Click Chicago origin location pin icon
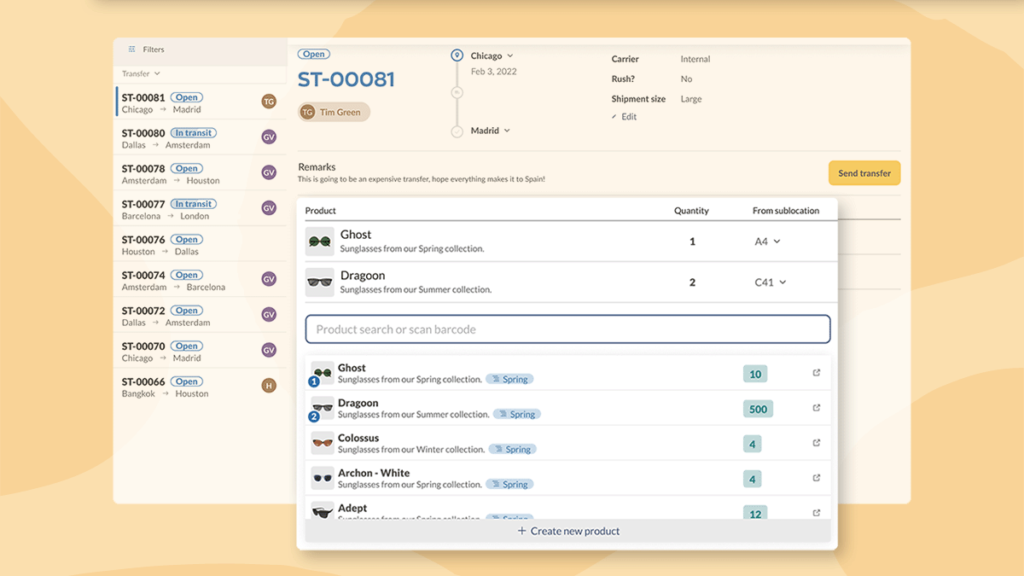 (x=456, y=56)
